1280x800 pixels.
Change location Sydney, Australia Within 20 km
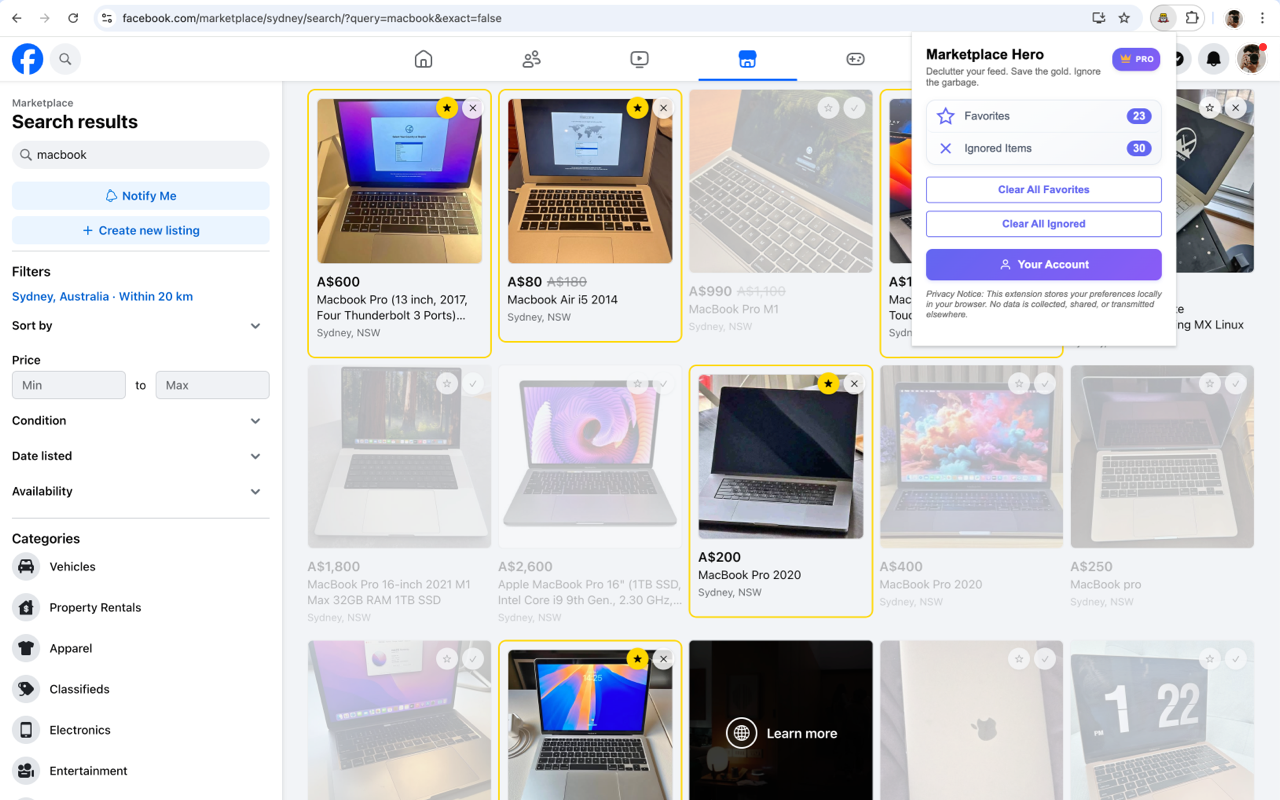click(x=102, y=296)
